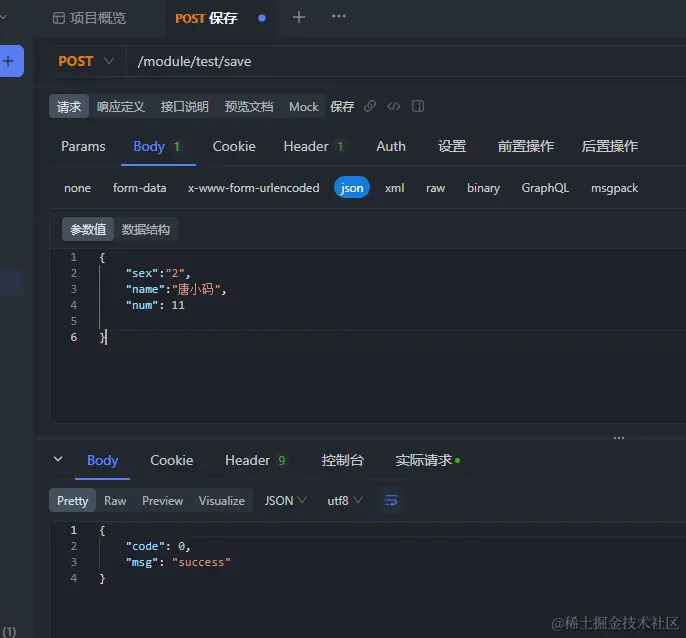The width and height of the screenshot is (686, 638).
Task: Open the 控制台 console tab
Action: pos(343,460)
